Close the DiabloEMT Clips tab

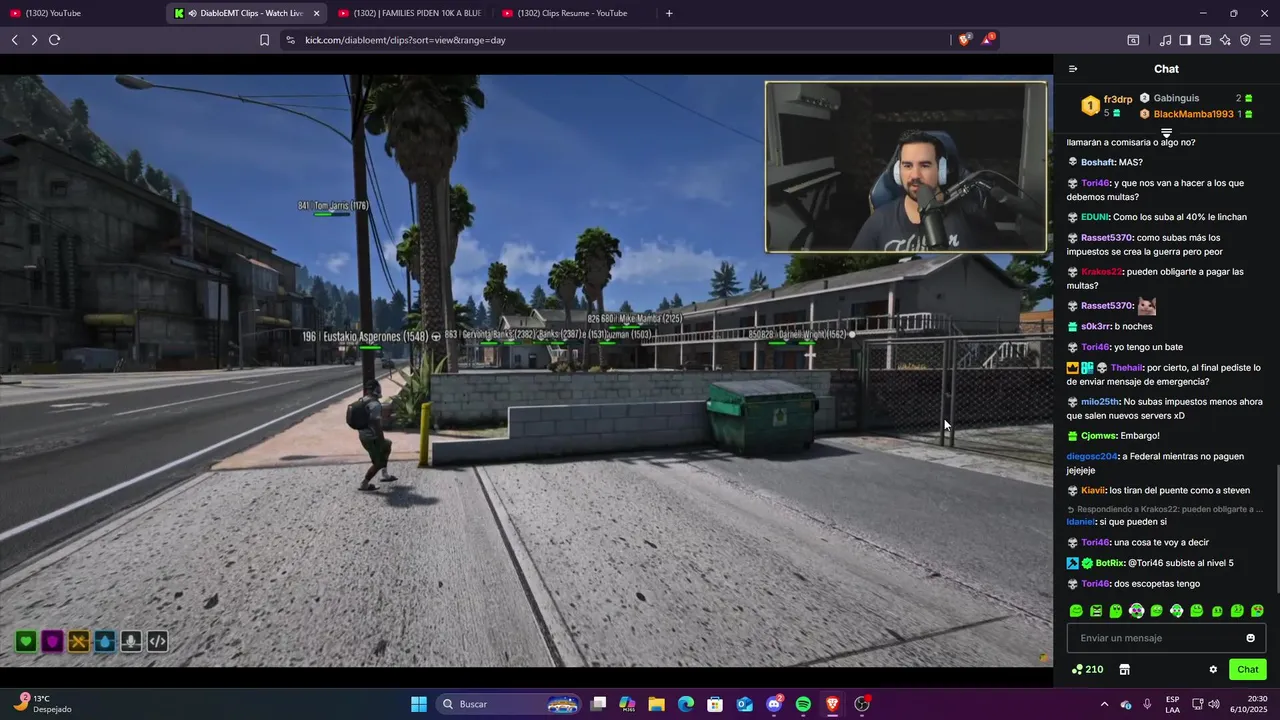316,13
